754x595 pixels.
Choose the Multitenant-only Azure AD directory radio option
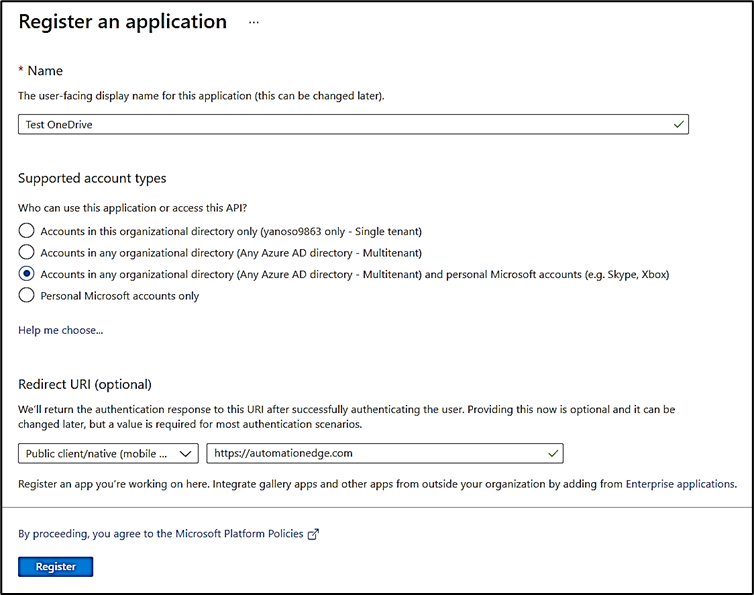coord(26,252)
